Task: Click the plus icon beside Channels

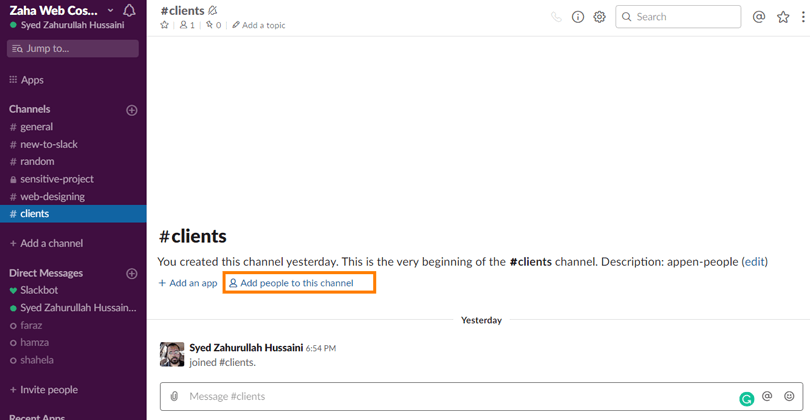Action: [131, 110]
